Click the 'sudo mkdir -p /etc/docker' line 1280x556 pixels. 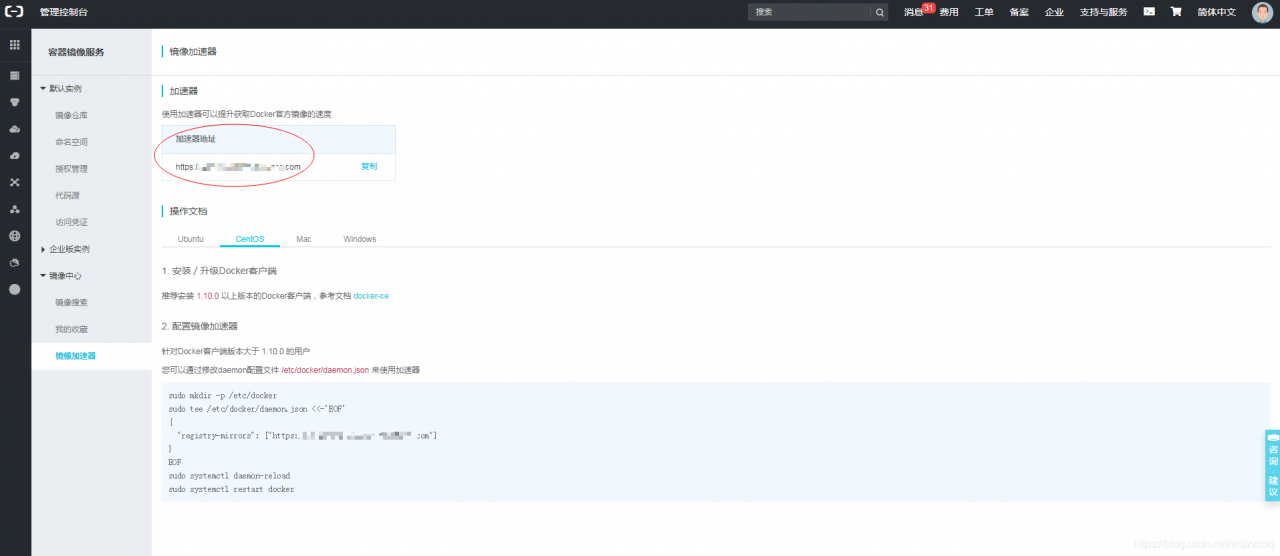pos(223,396)
